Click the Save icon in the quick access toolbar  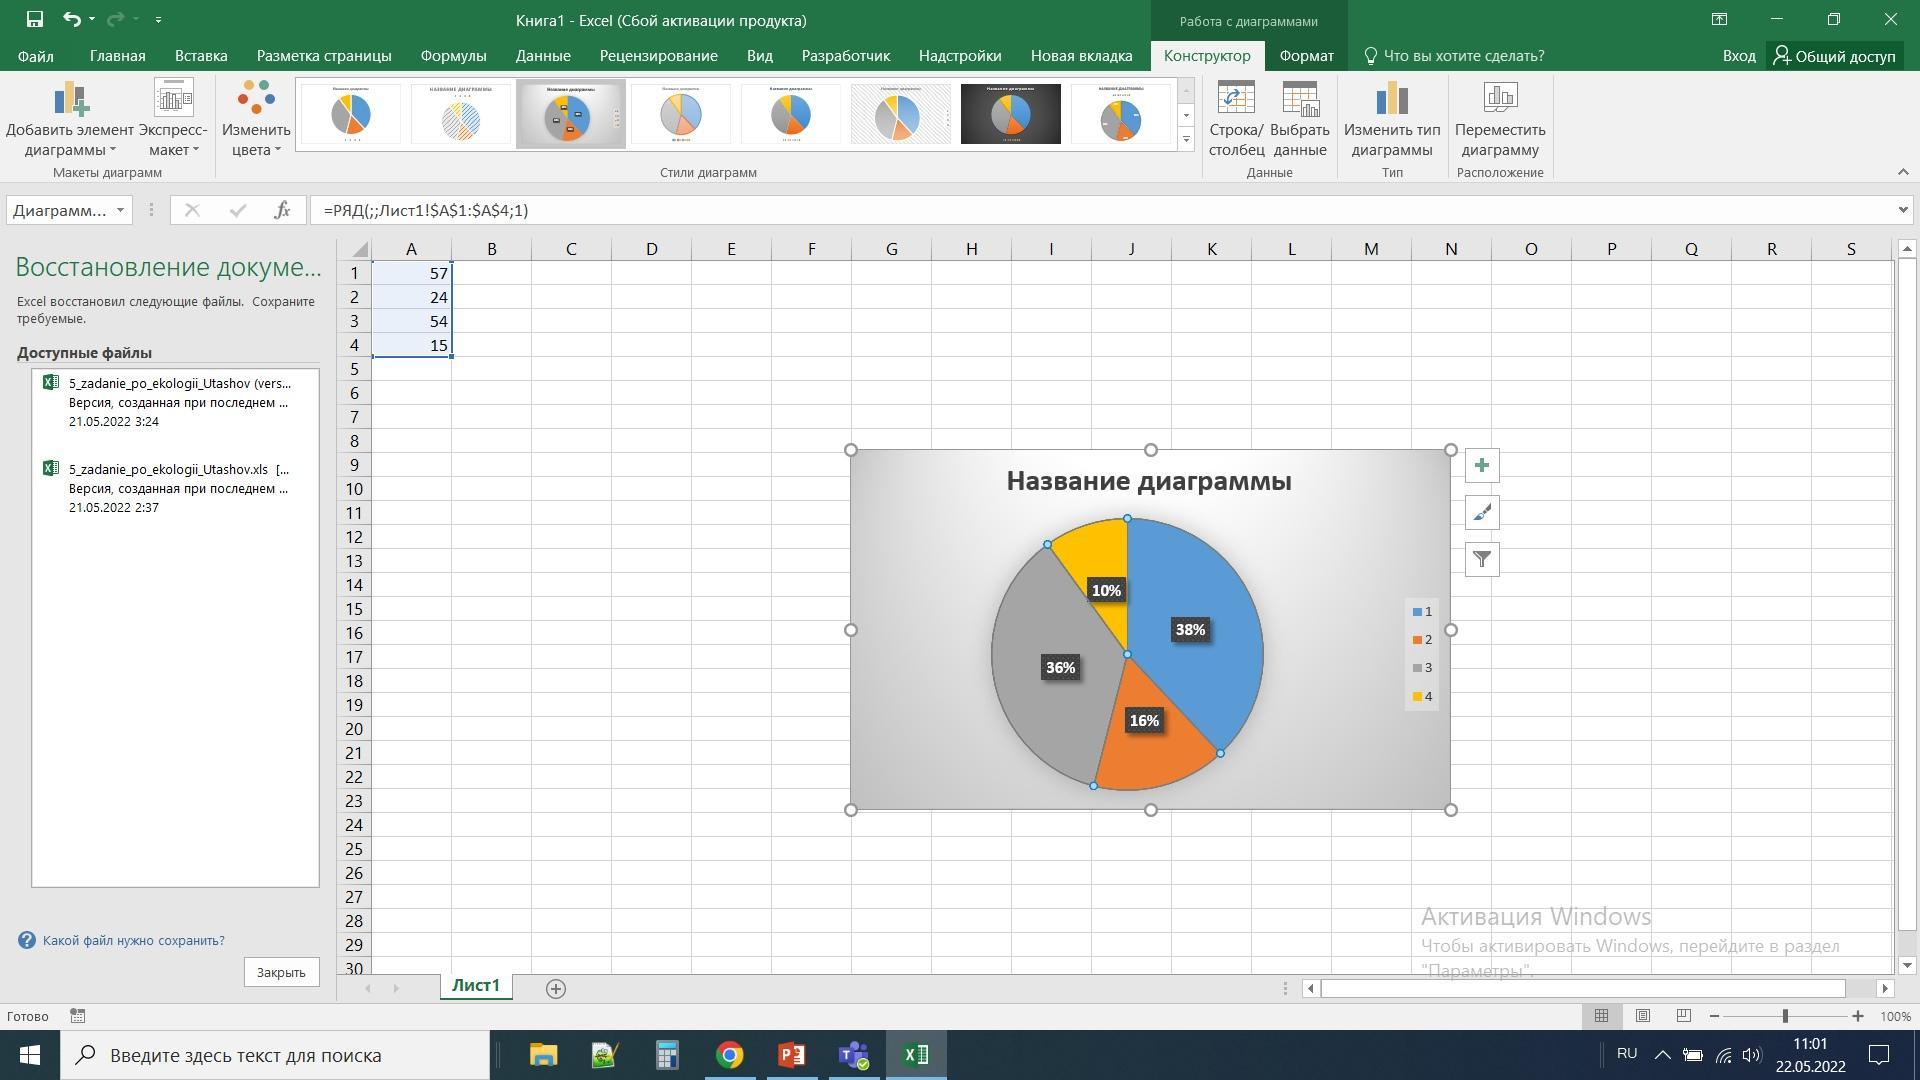pos(34,19)
